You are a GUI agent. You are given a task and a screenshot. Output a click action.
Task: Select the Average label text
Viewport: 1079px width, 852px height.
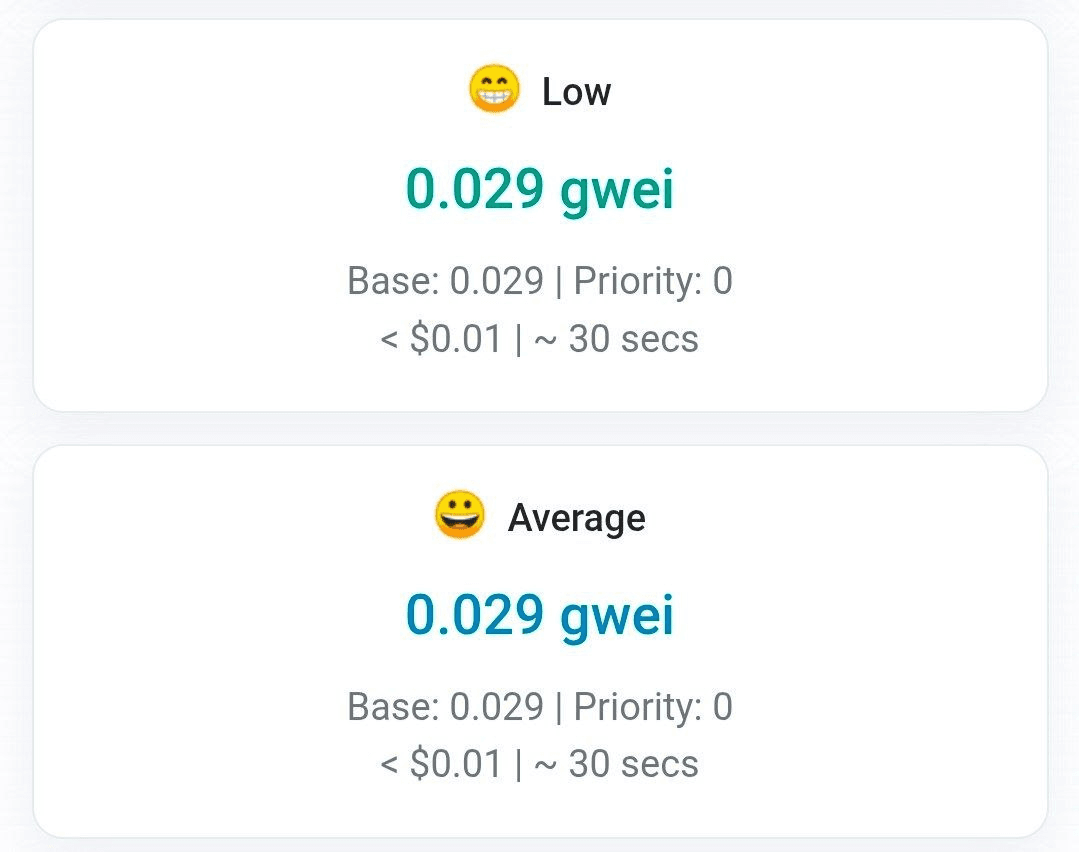tap(576, 518)
